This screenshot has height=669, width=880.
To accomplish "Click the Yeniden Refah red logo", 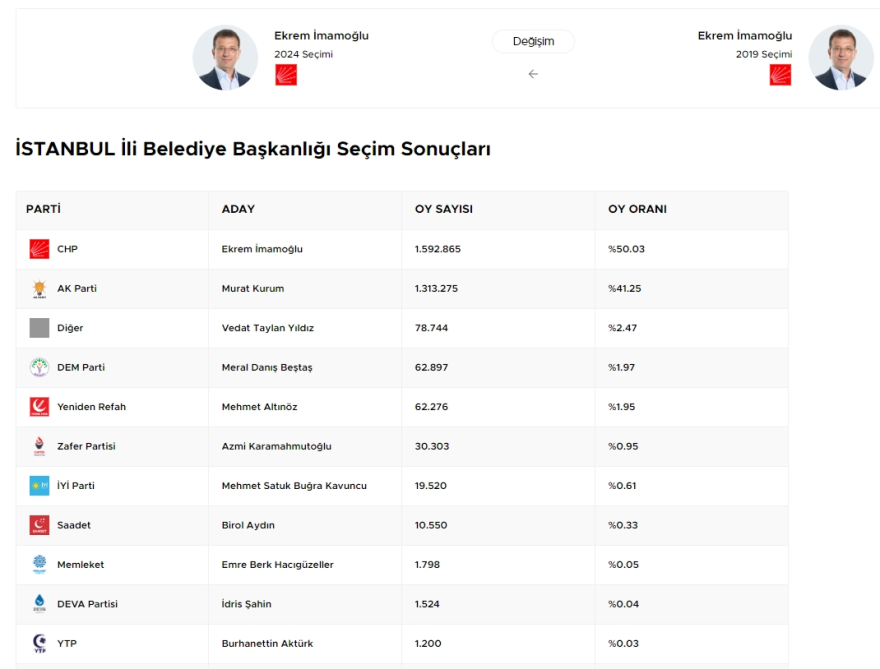I will tap(39, 406).
